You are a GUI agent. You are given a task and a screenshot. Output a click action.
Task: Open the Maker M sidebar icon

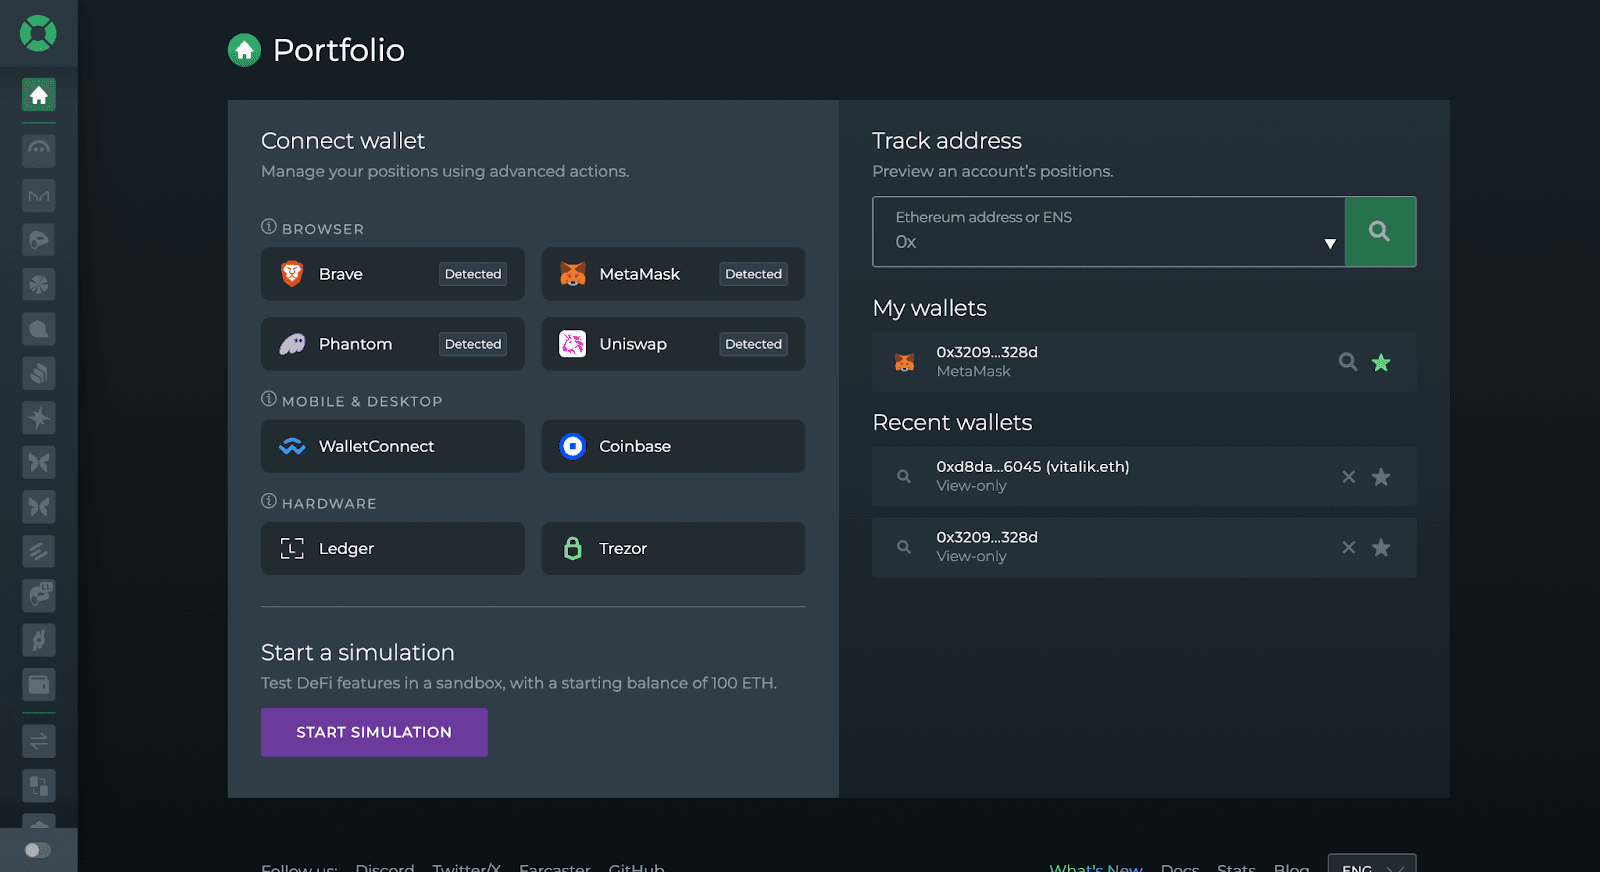[39, 195]
